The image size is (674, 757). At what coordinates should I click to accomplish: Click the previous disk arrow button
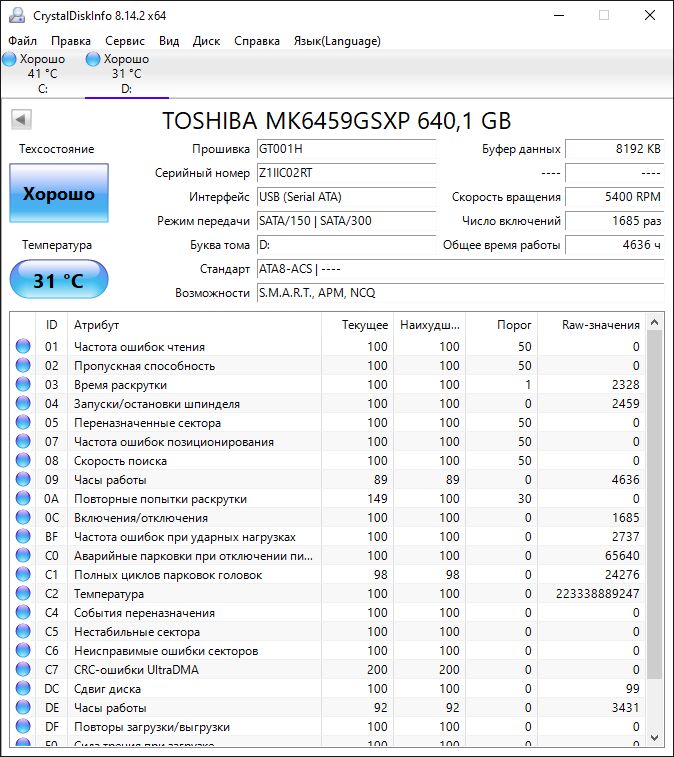click(21, 119)
